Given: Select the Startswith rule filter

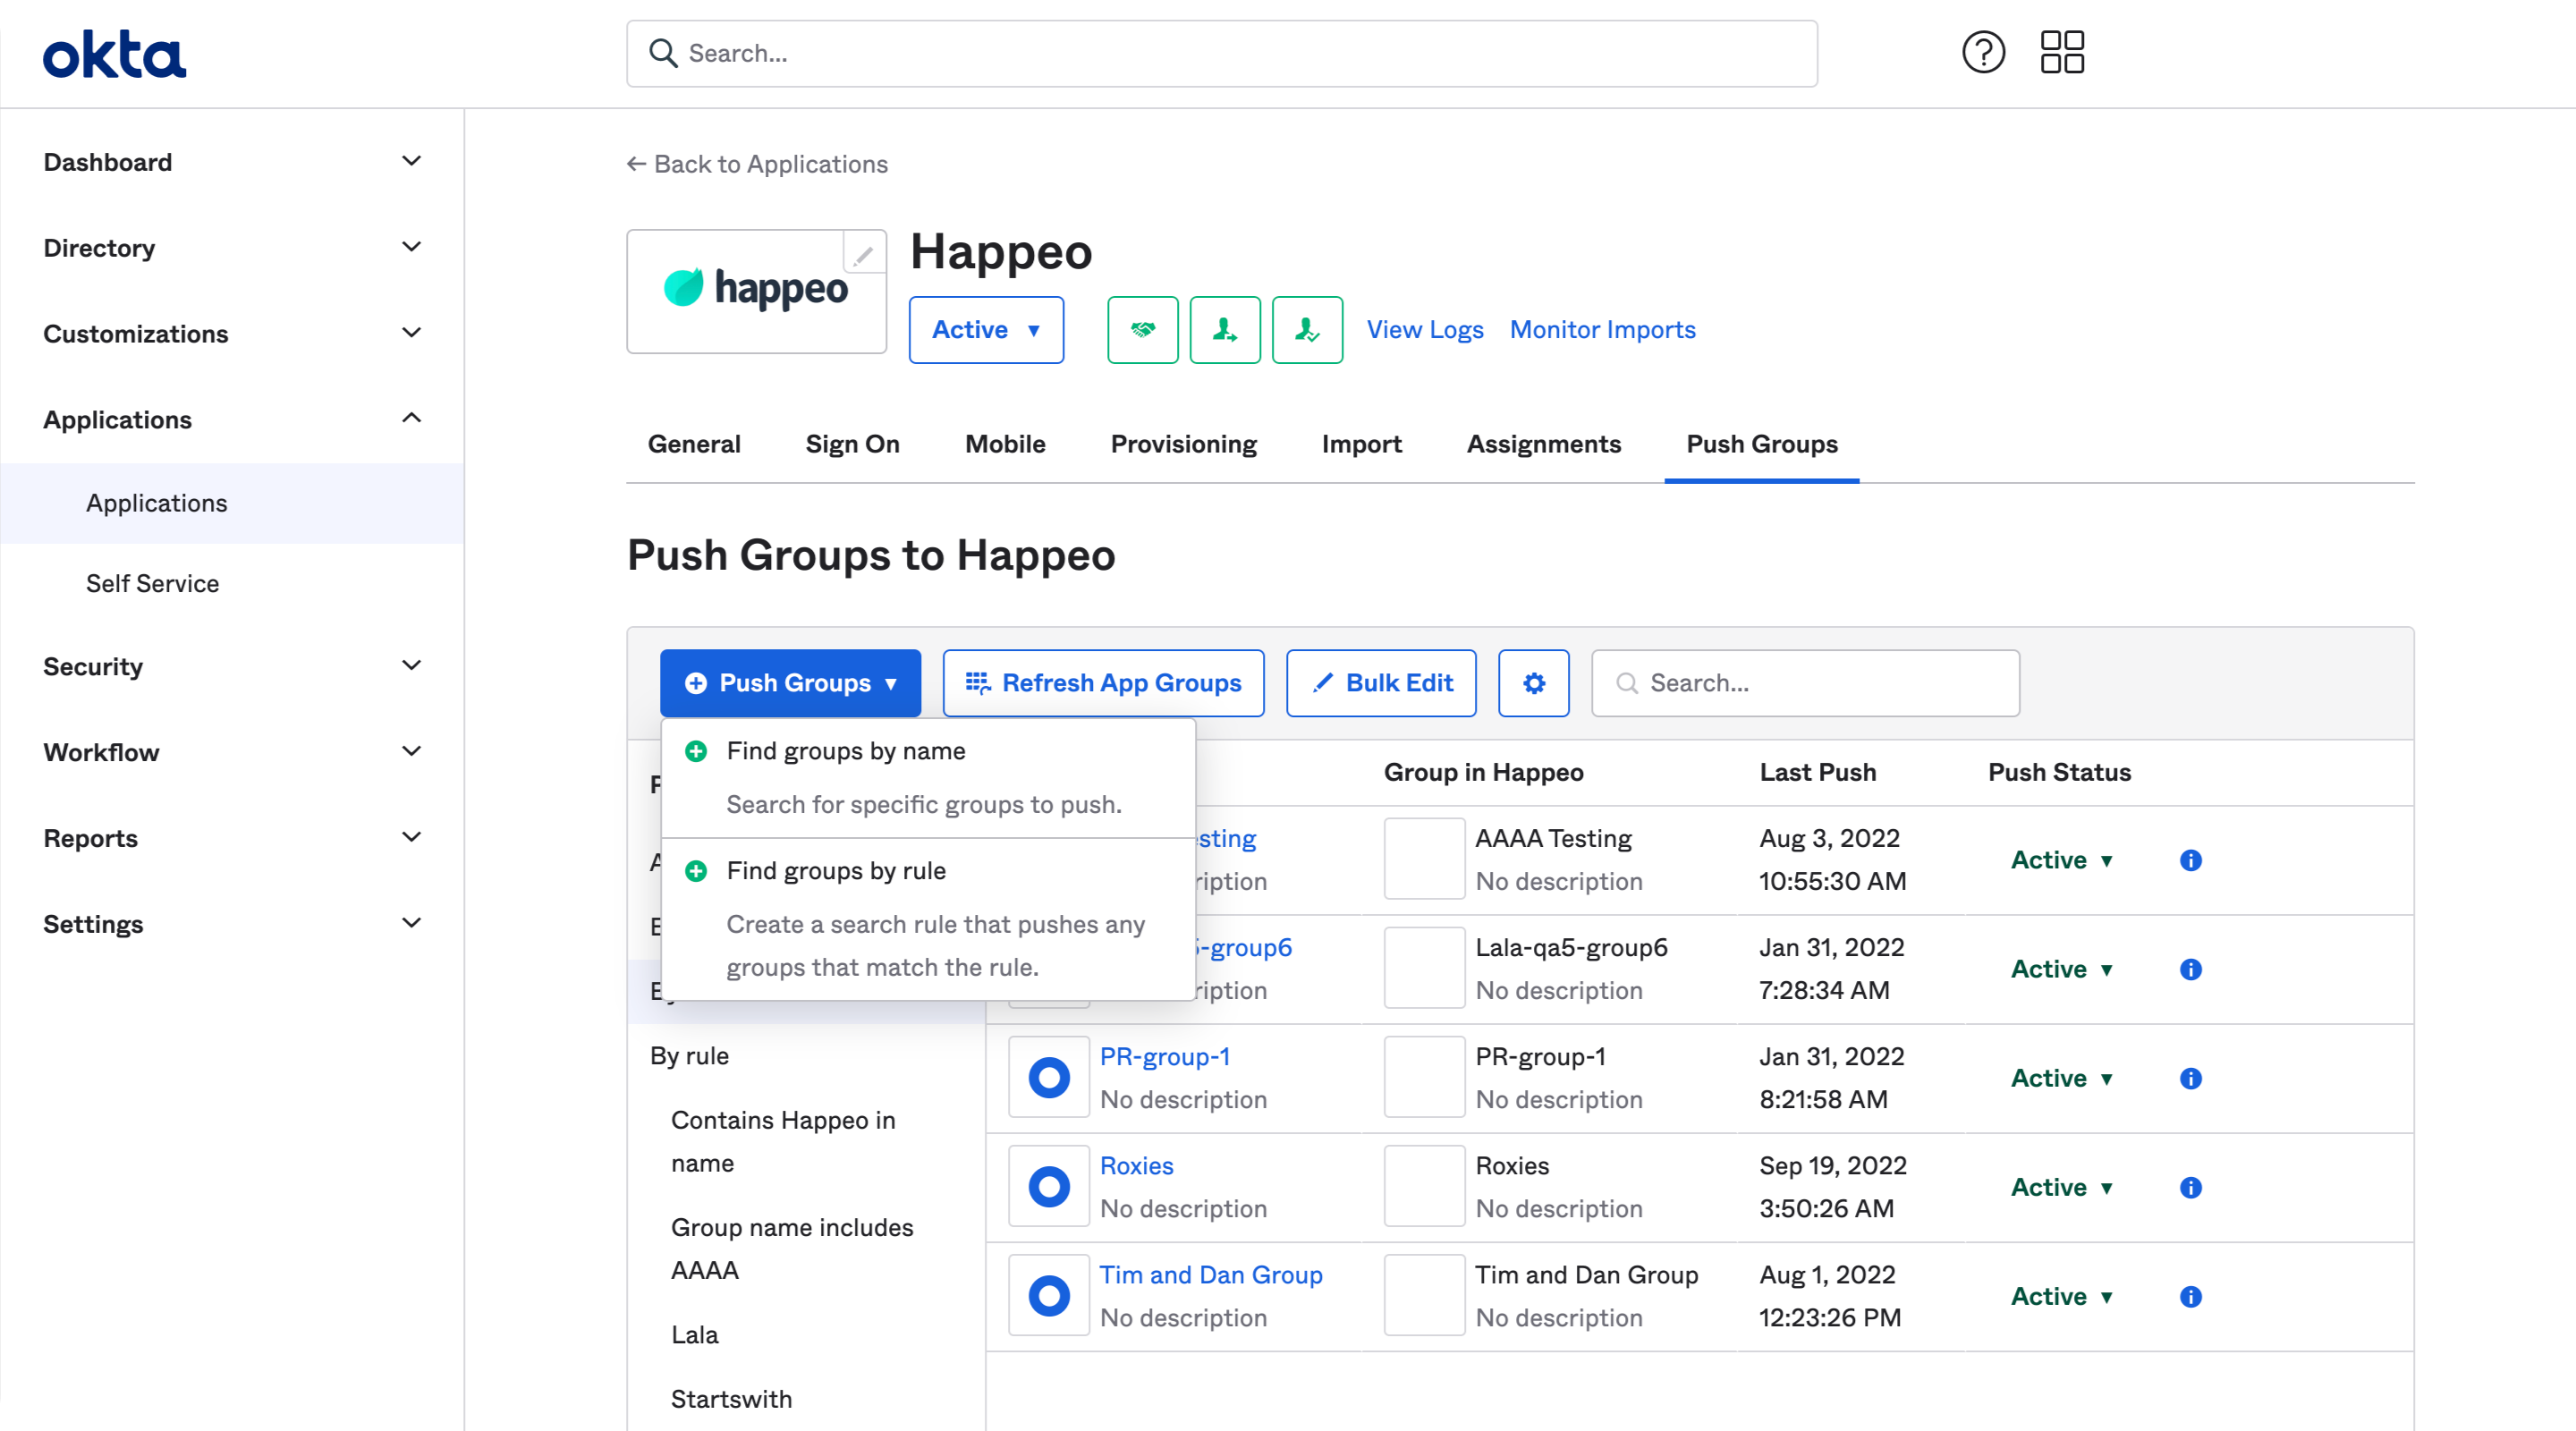Looking at the screenshot, I should point(731,1399).
